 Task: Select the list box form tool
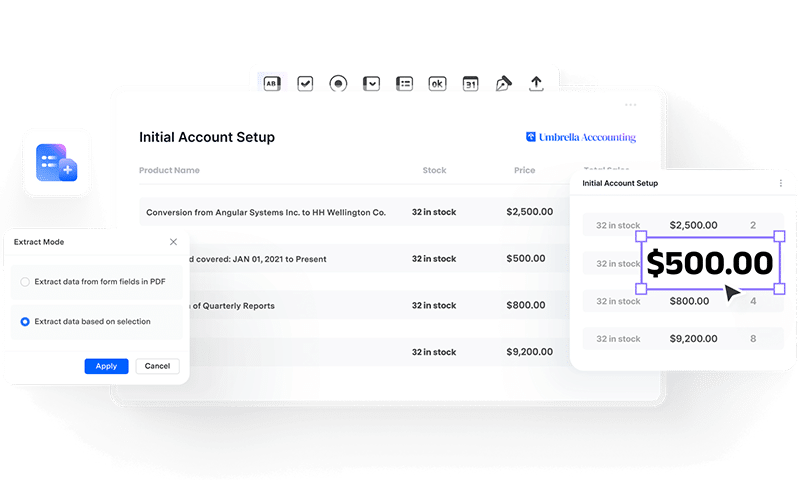(x=404, y=84)
